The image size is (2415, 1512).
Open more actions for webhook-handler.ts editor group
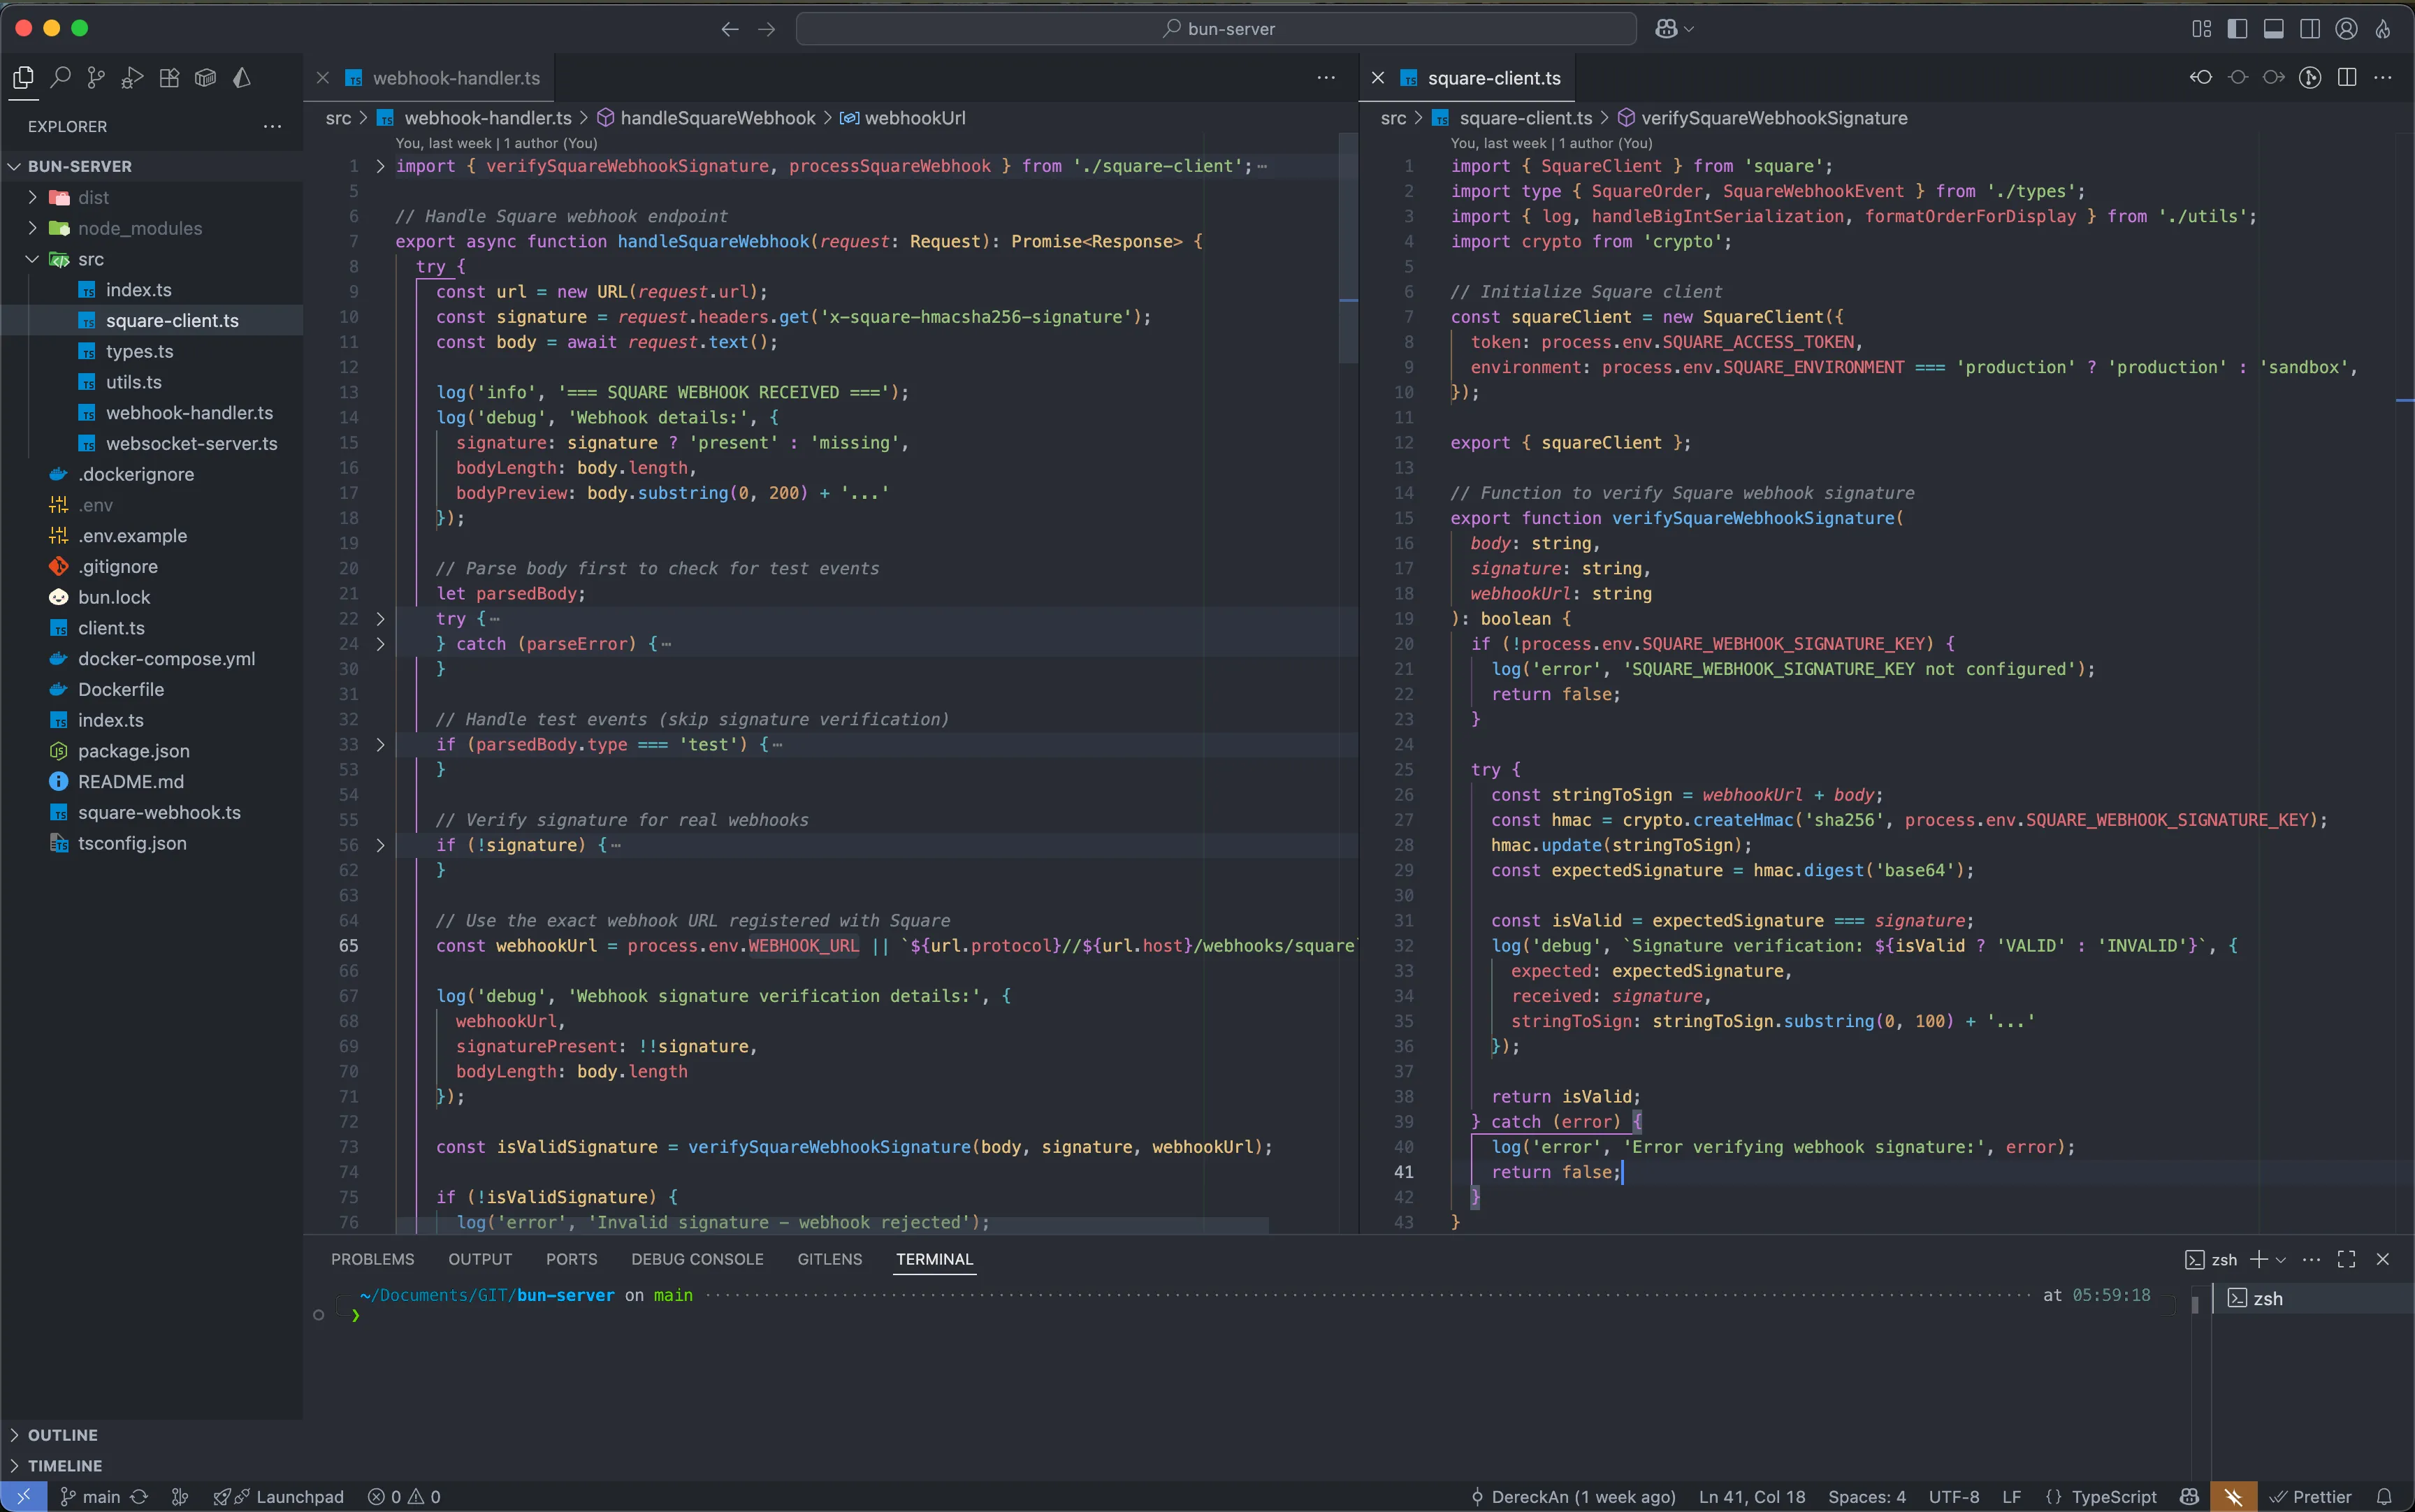[1326, 77]
